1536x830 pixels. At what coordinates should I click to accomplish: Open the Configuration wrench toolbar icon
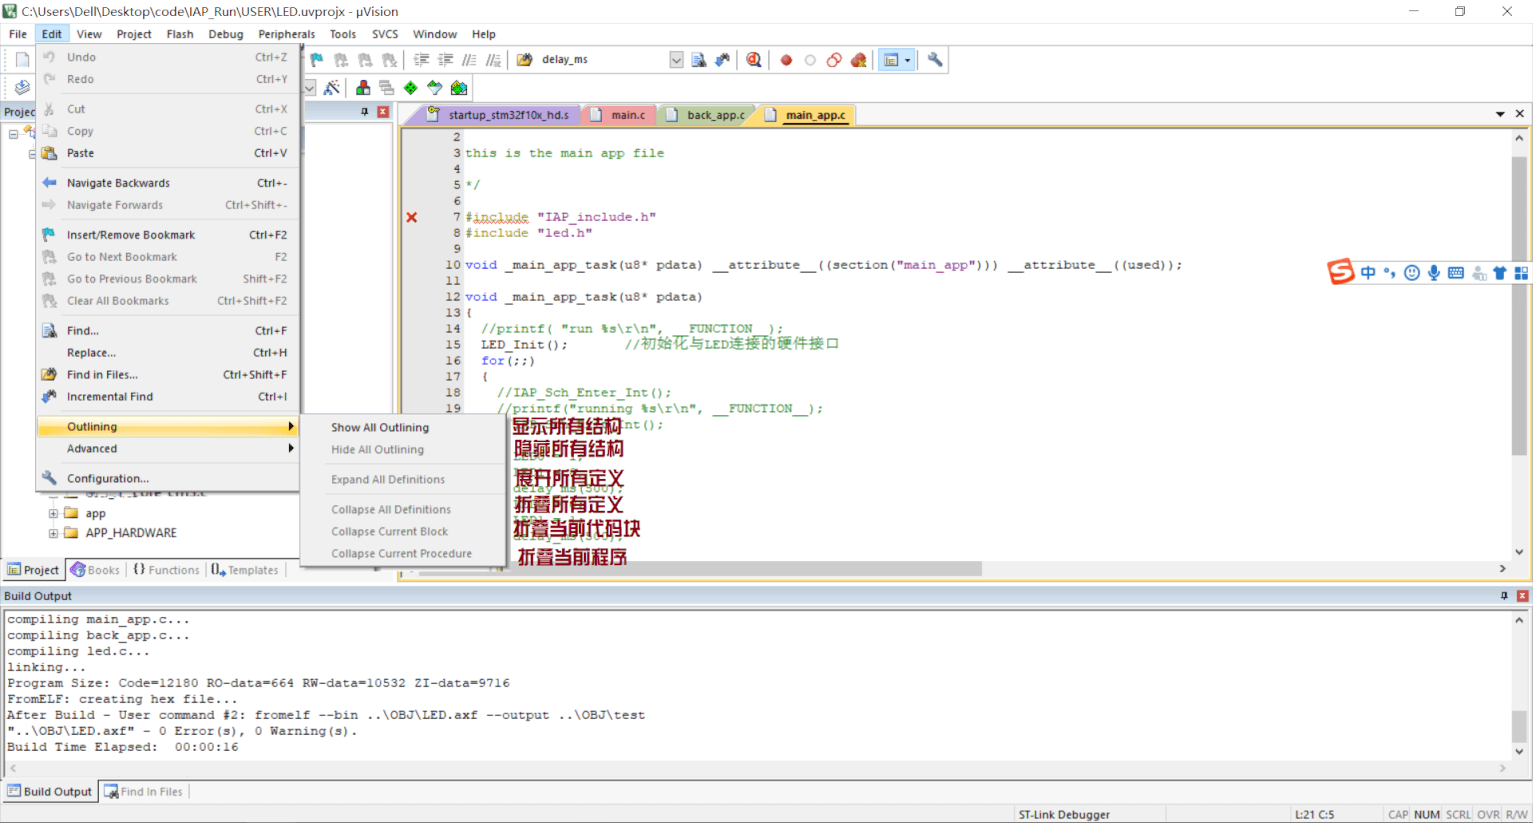coord(935,60)
